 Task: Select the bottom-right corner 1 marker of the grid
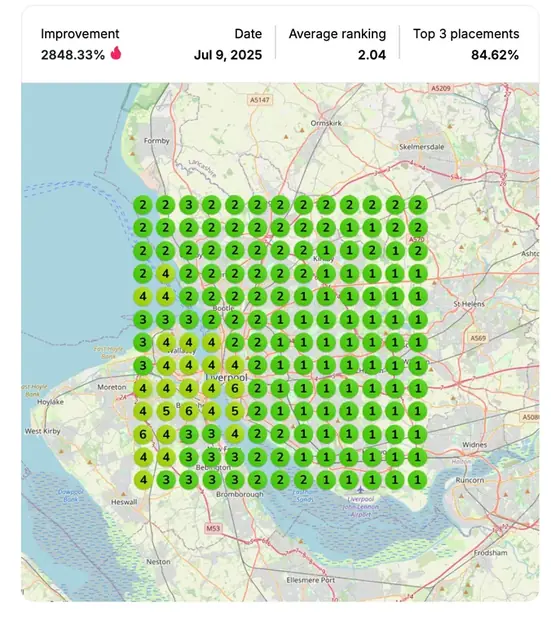pyautogui.click(x=418, y=480)
